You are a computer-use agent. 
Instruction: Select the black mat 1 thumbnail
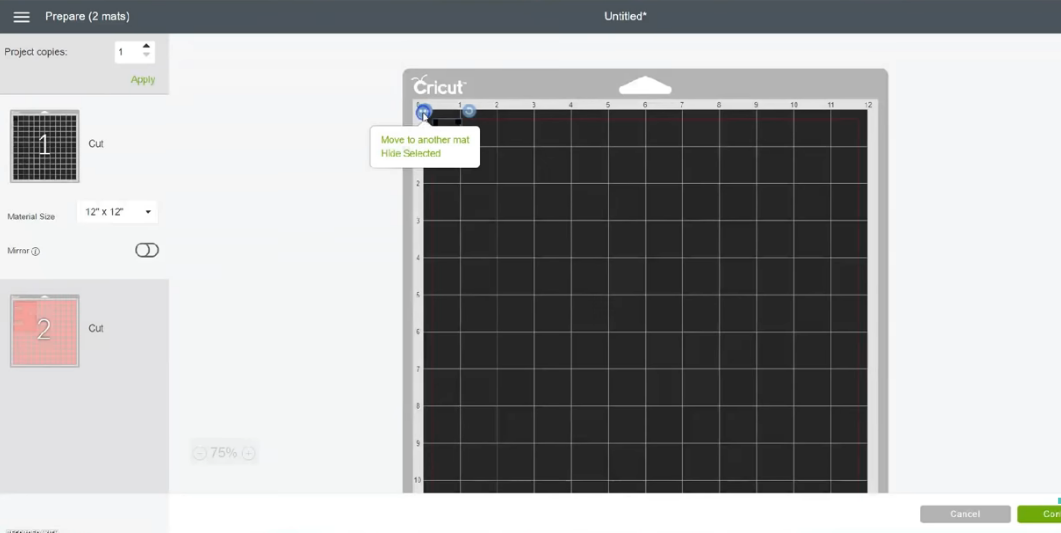[x=45, y=146]
